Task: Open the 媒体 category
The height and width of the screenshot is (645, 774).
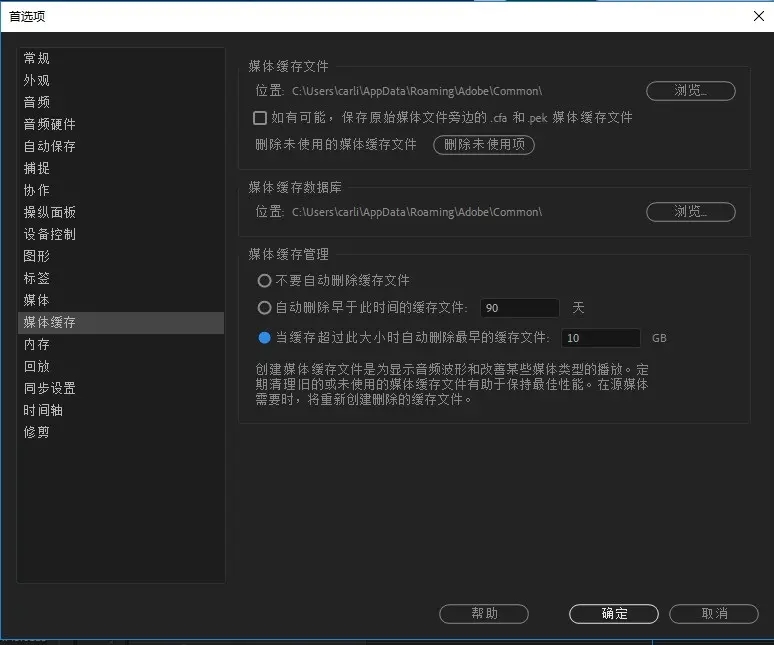Action: [120, 300]
